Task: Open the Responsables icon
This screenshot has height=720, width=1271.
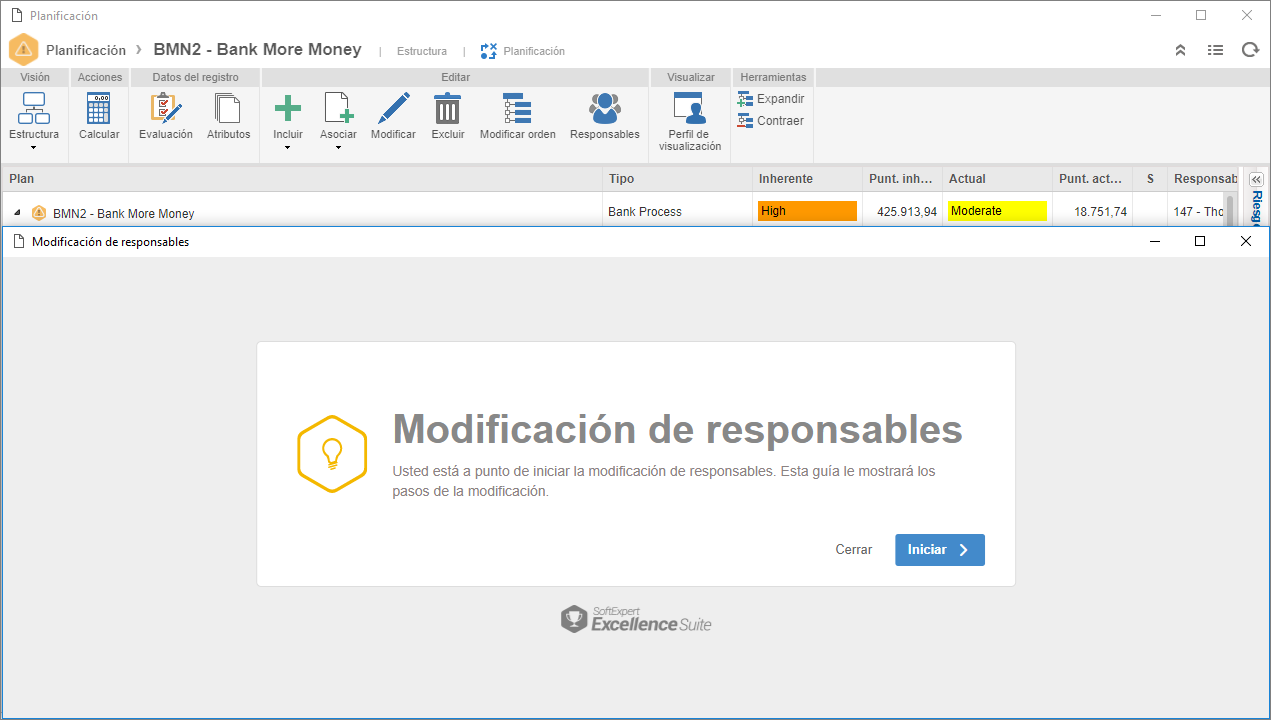Action: pyautogui.click(x=604, y=108)
